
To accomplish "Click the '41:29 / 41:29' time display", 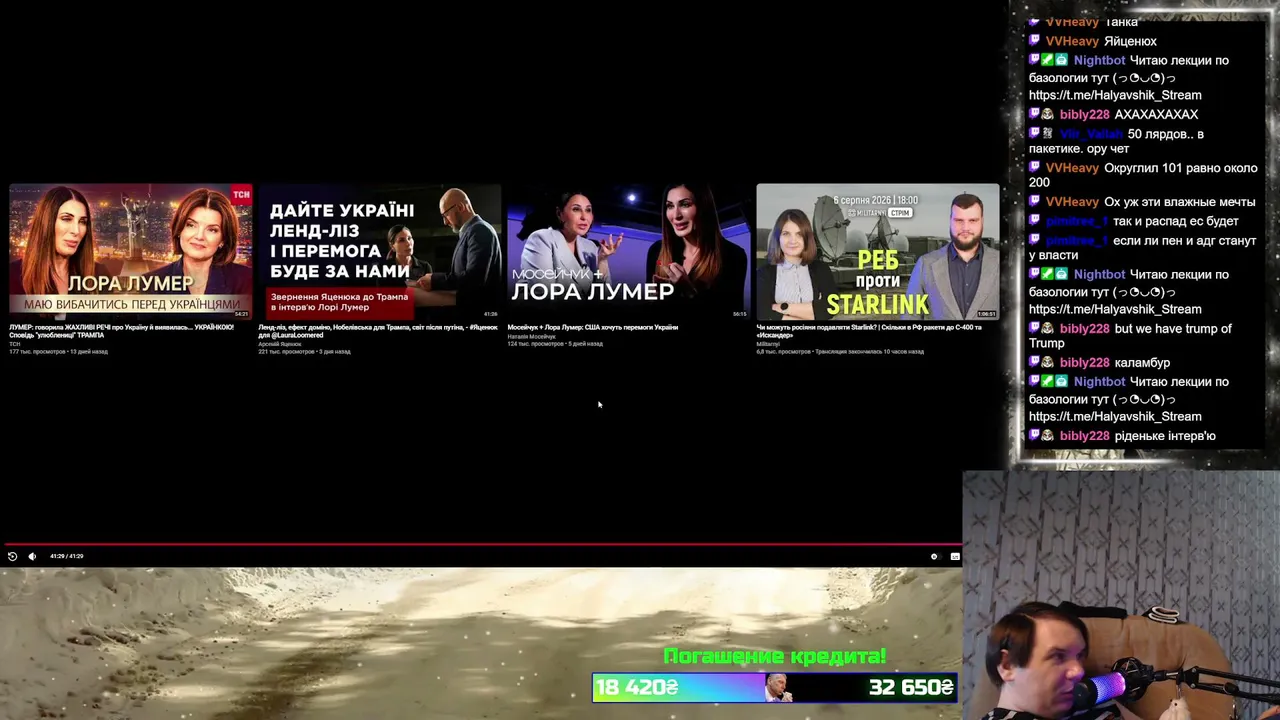I will tap(66, 556).
